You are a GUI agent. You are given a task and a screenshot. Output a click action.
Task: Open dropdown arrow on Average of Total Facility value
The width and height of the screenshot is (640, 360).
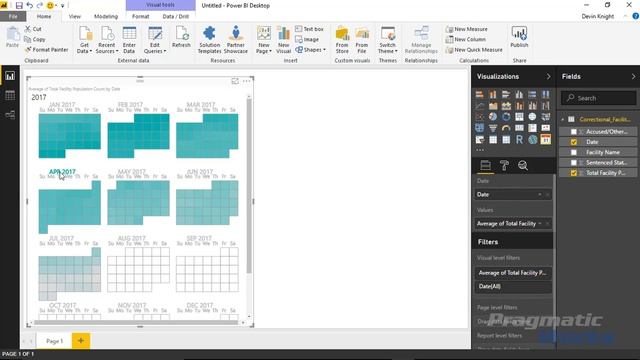pyautogui.click(x=540, y=223)
